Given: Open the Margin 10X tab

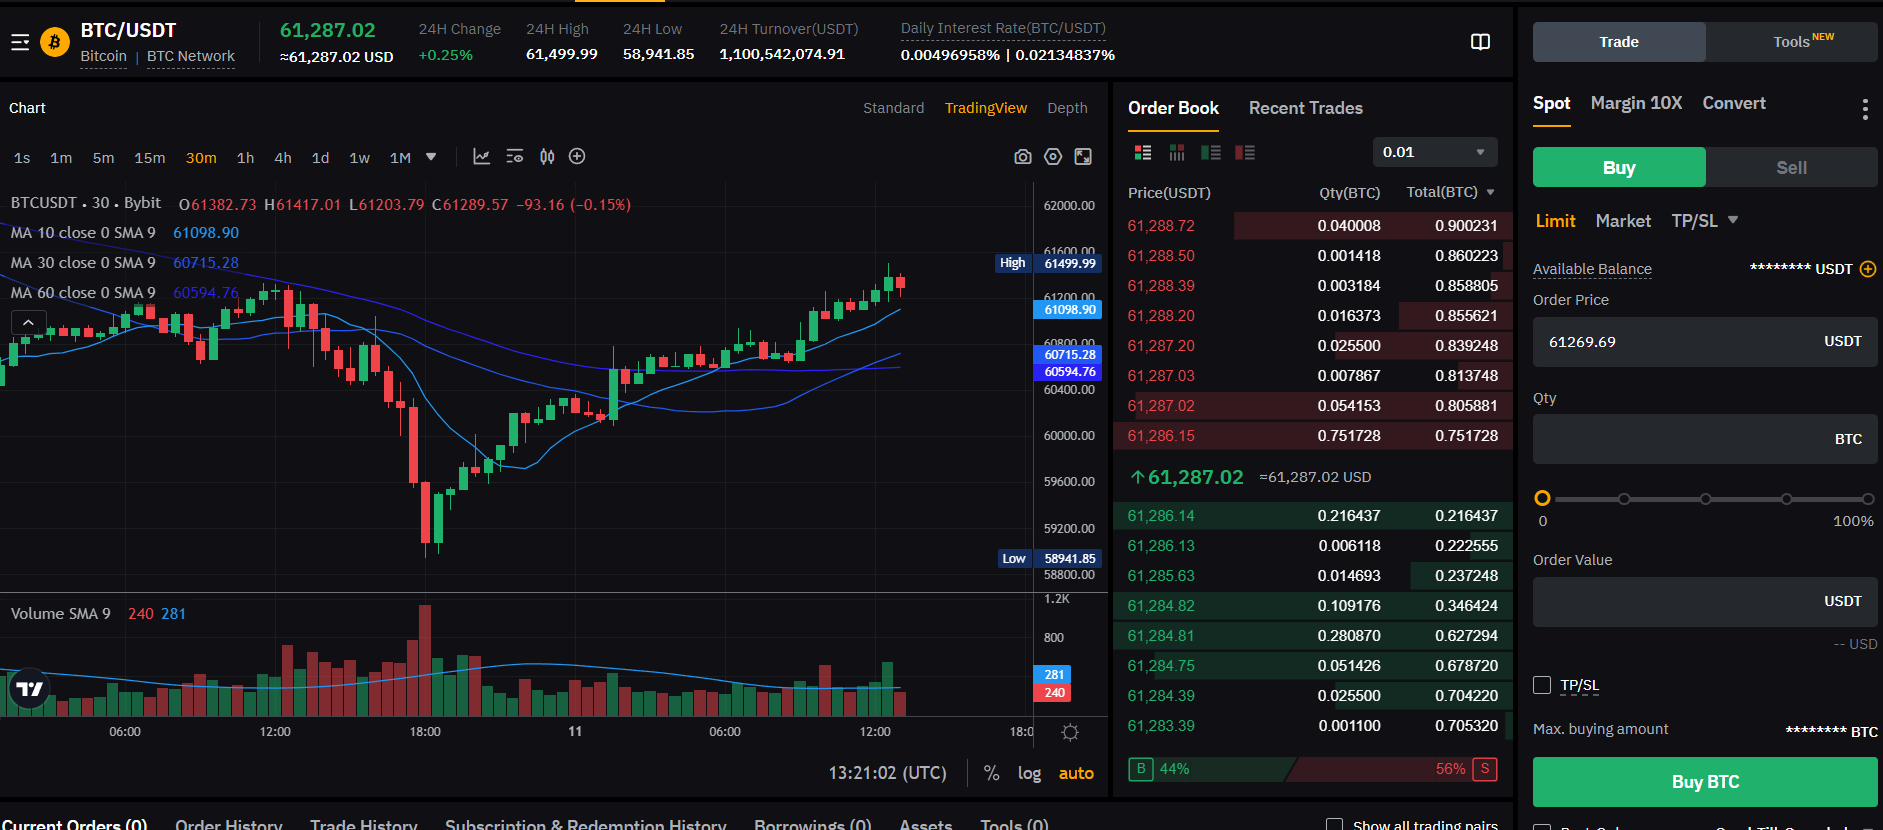Looking at the screenshot, I should click(x=1636, y=103).
